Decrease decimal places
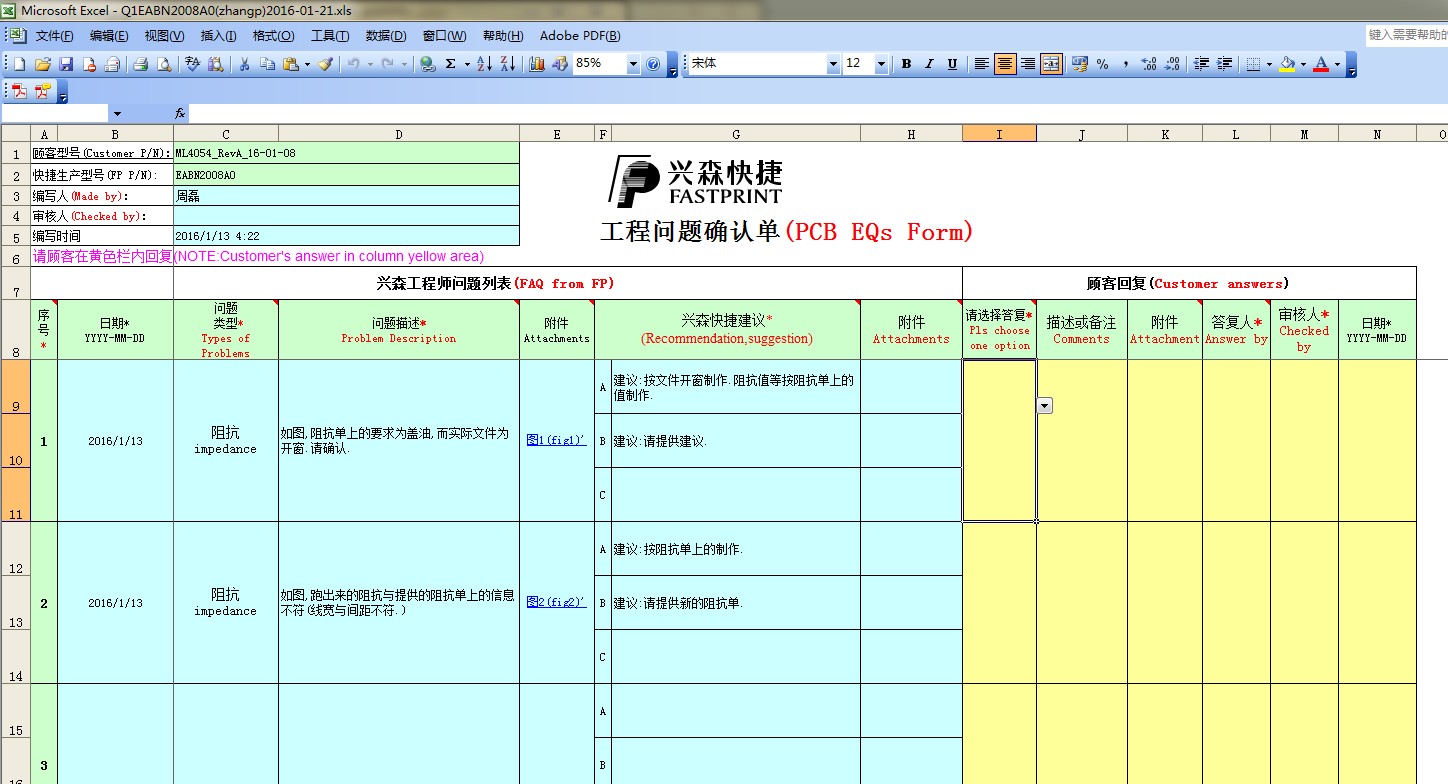 (x=1172, y=64)
